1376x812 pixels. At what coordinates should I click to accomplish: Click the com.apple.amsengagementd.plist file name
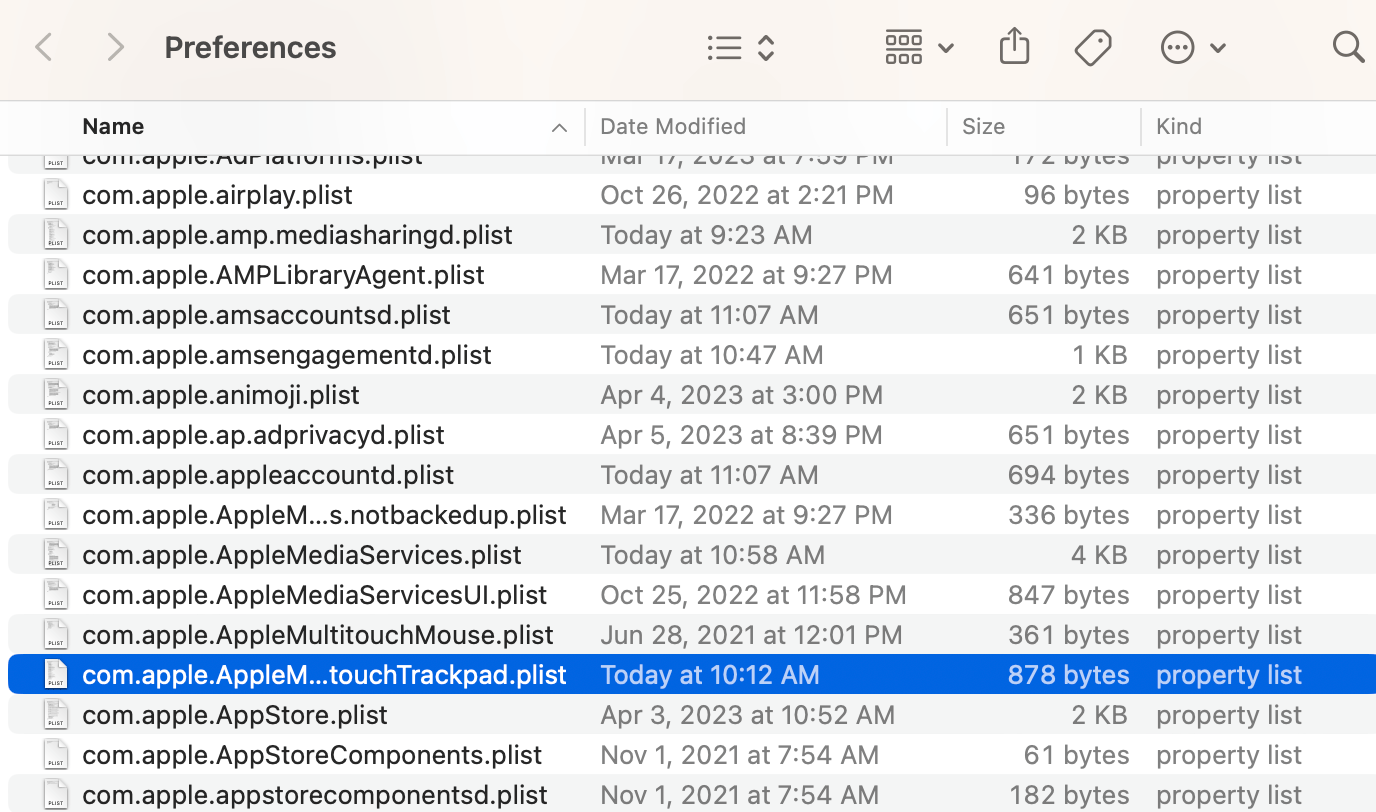(287, 355)
